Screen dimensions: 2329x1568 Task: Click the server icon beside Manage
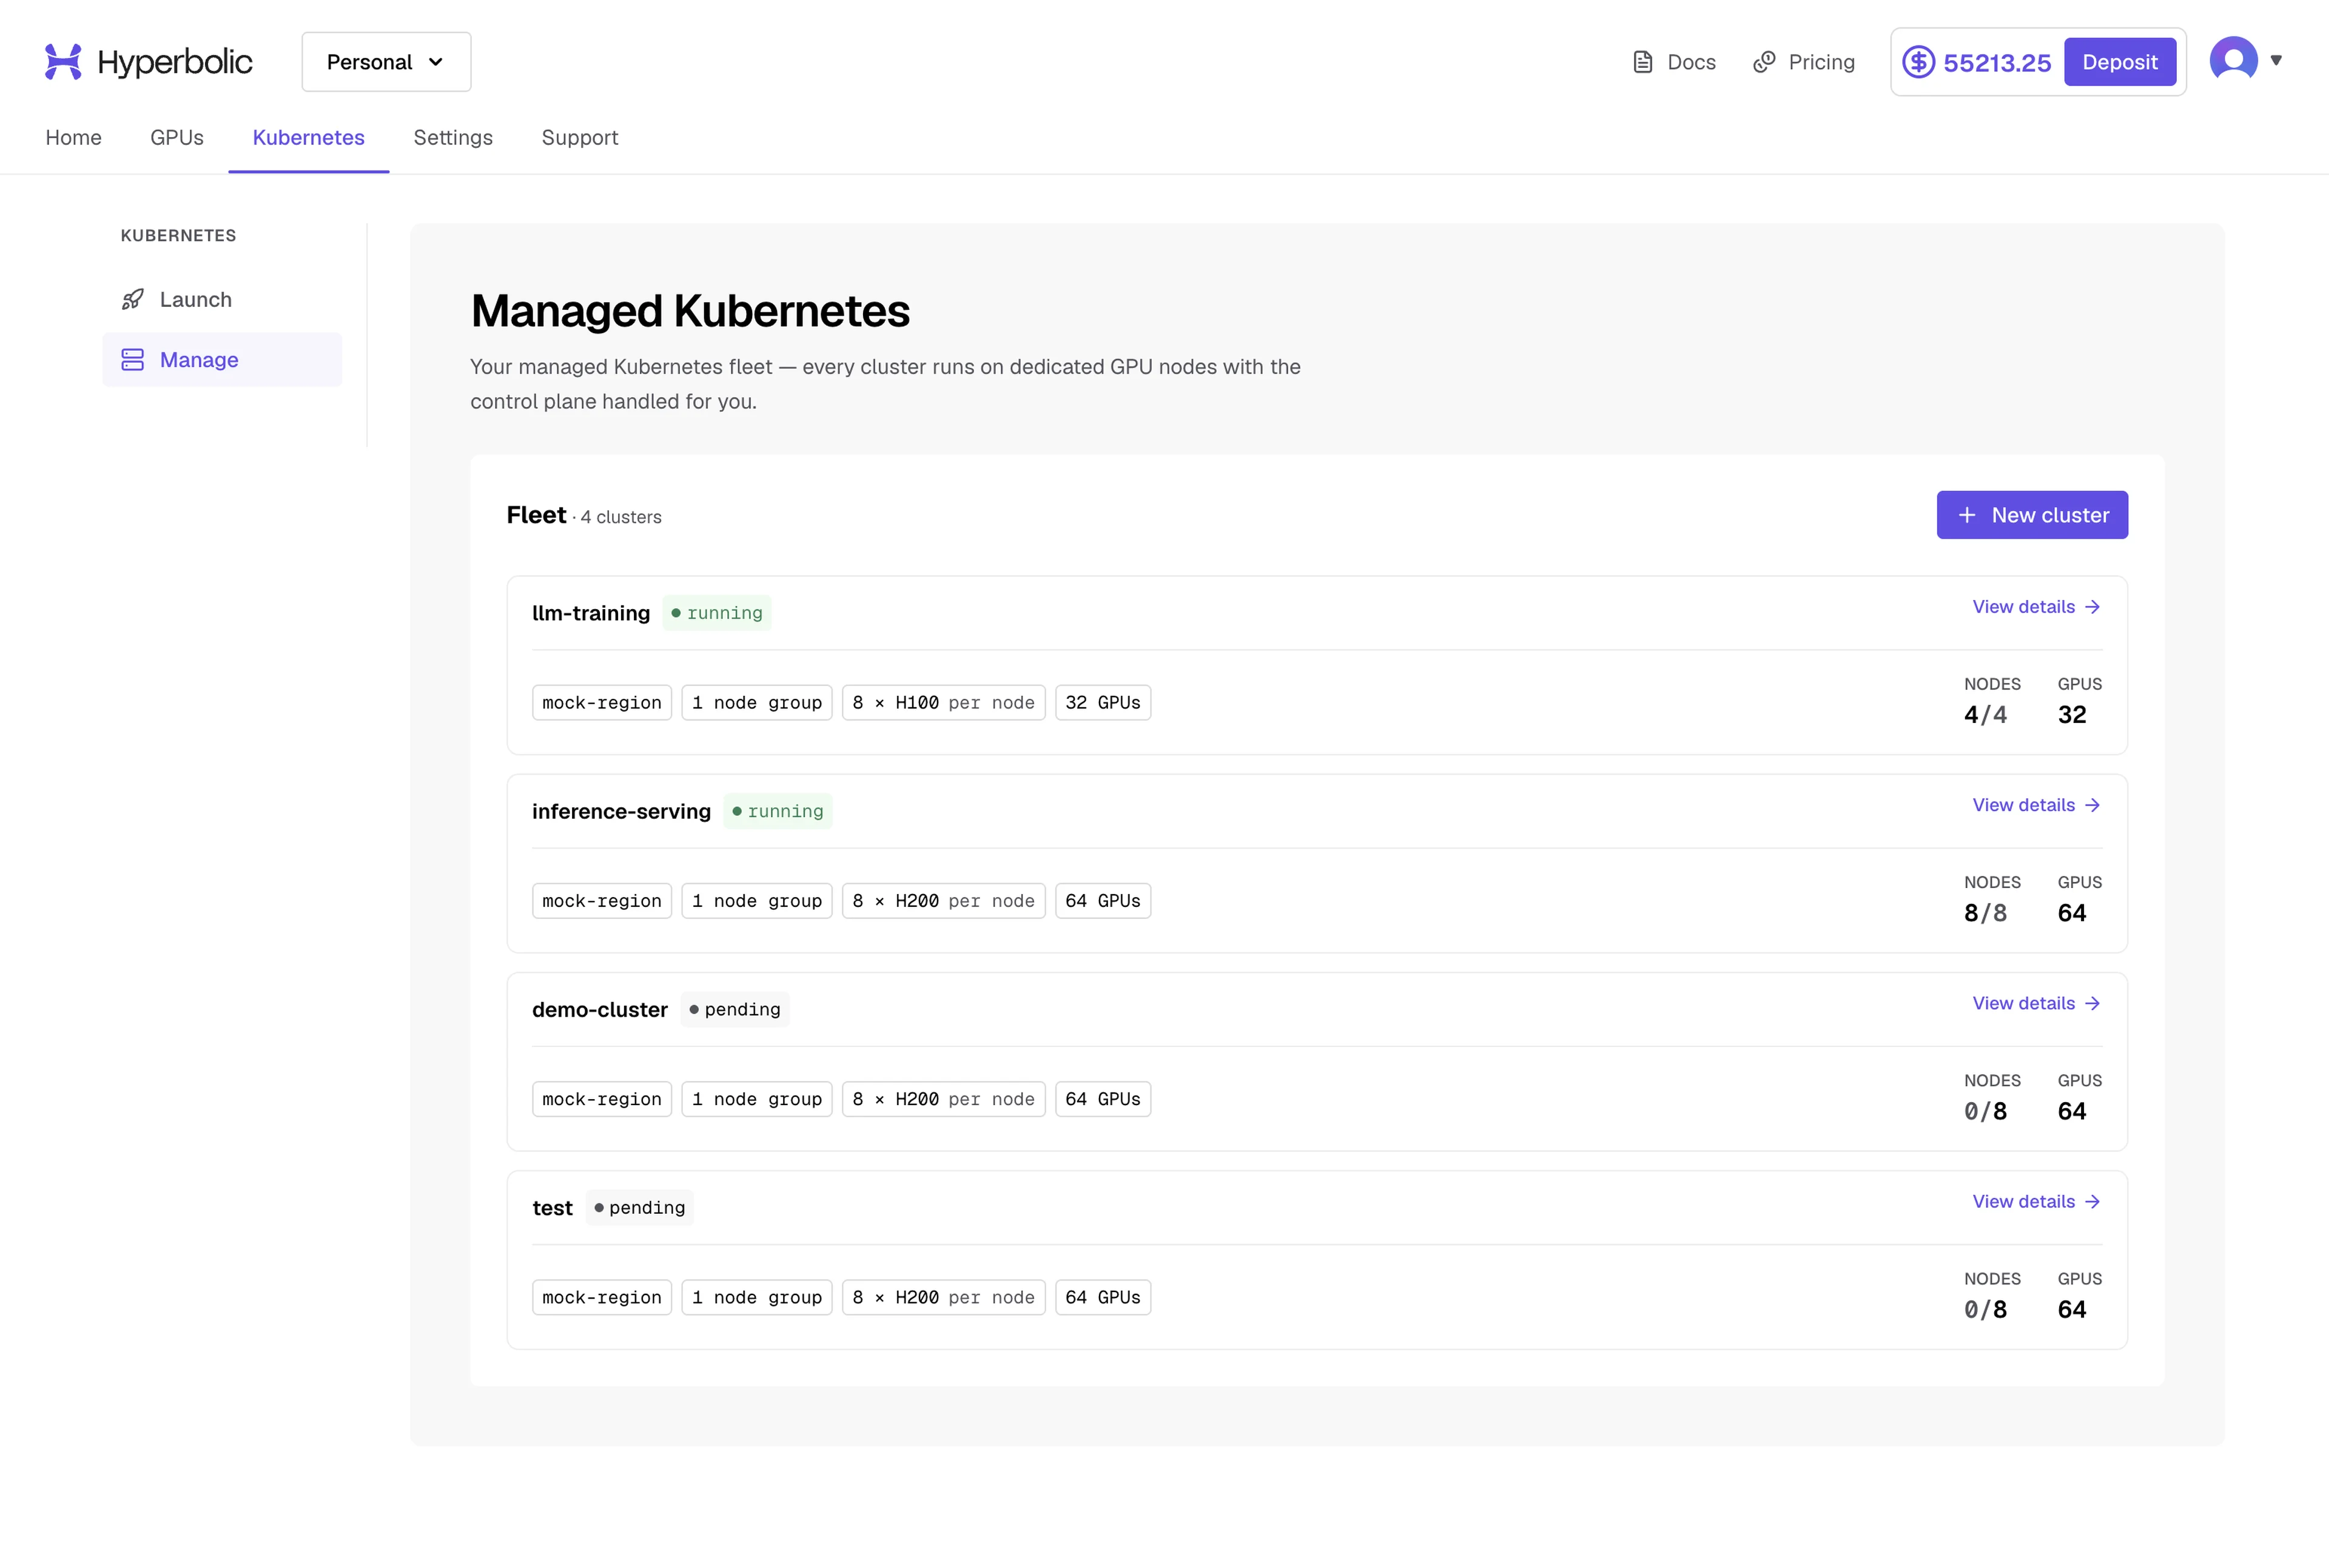coord(132,359)
